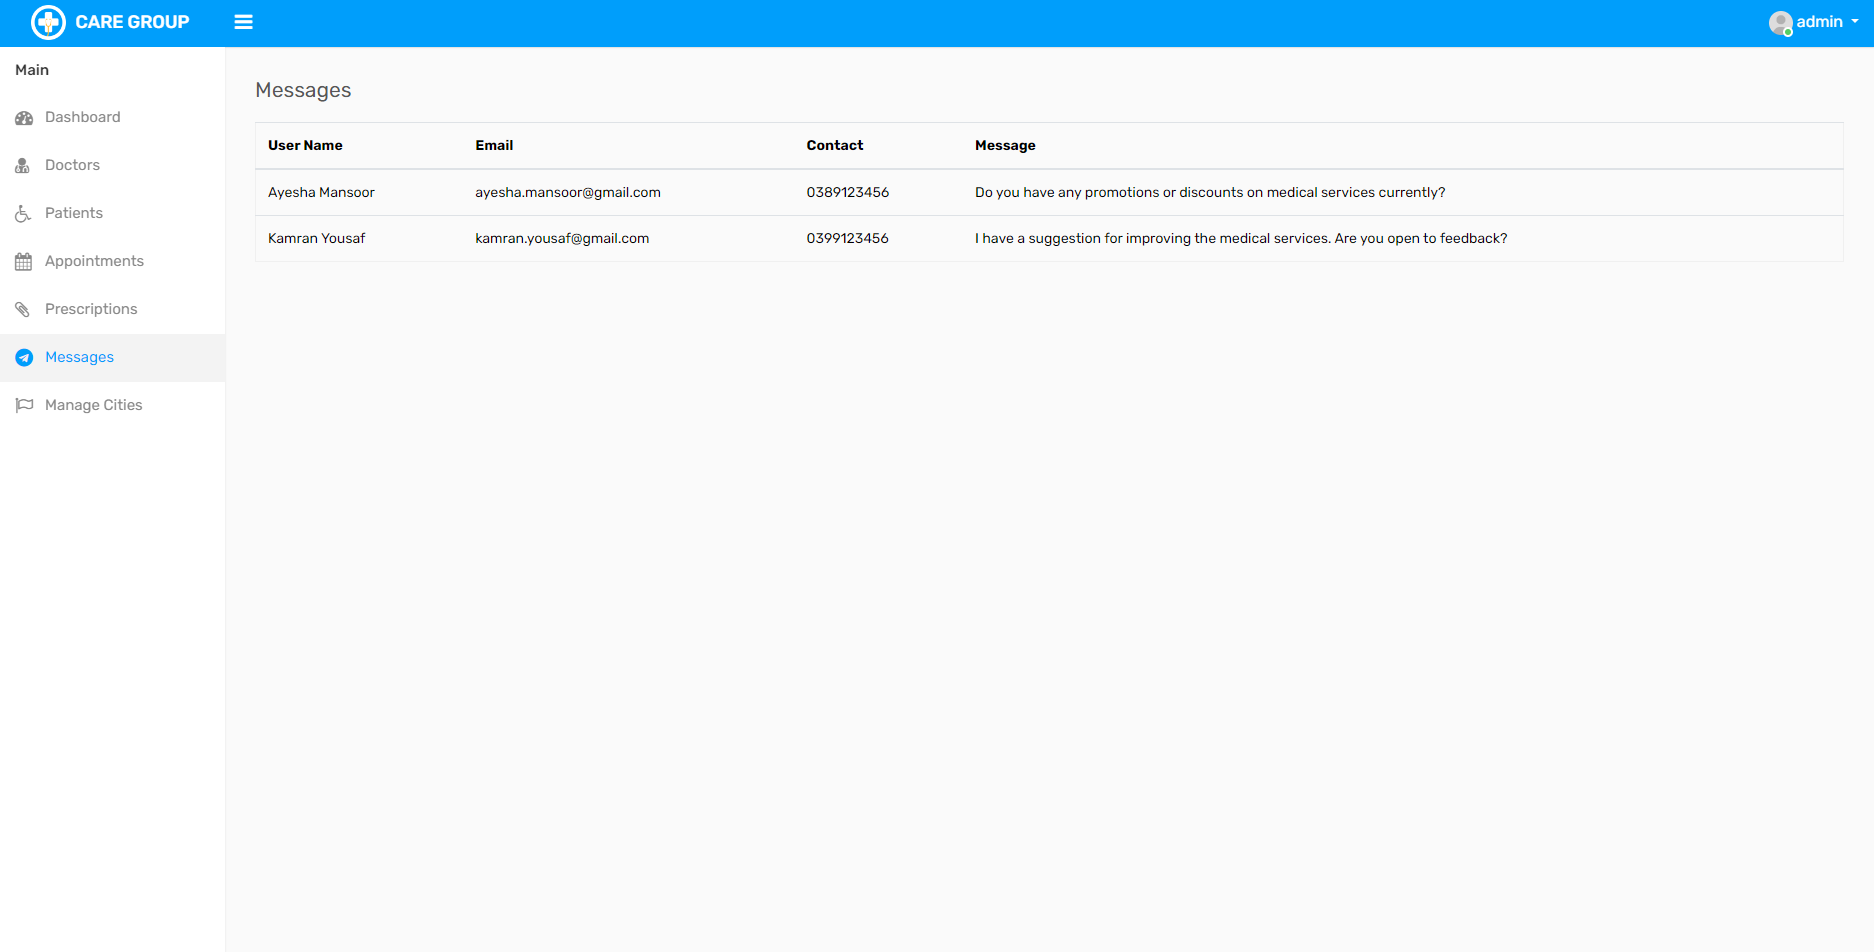Click the Doctors sidebar icon
Image resolution: width=1874 pixels, height=952 pixels.
(x=23, y=166)
